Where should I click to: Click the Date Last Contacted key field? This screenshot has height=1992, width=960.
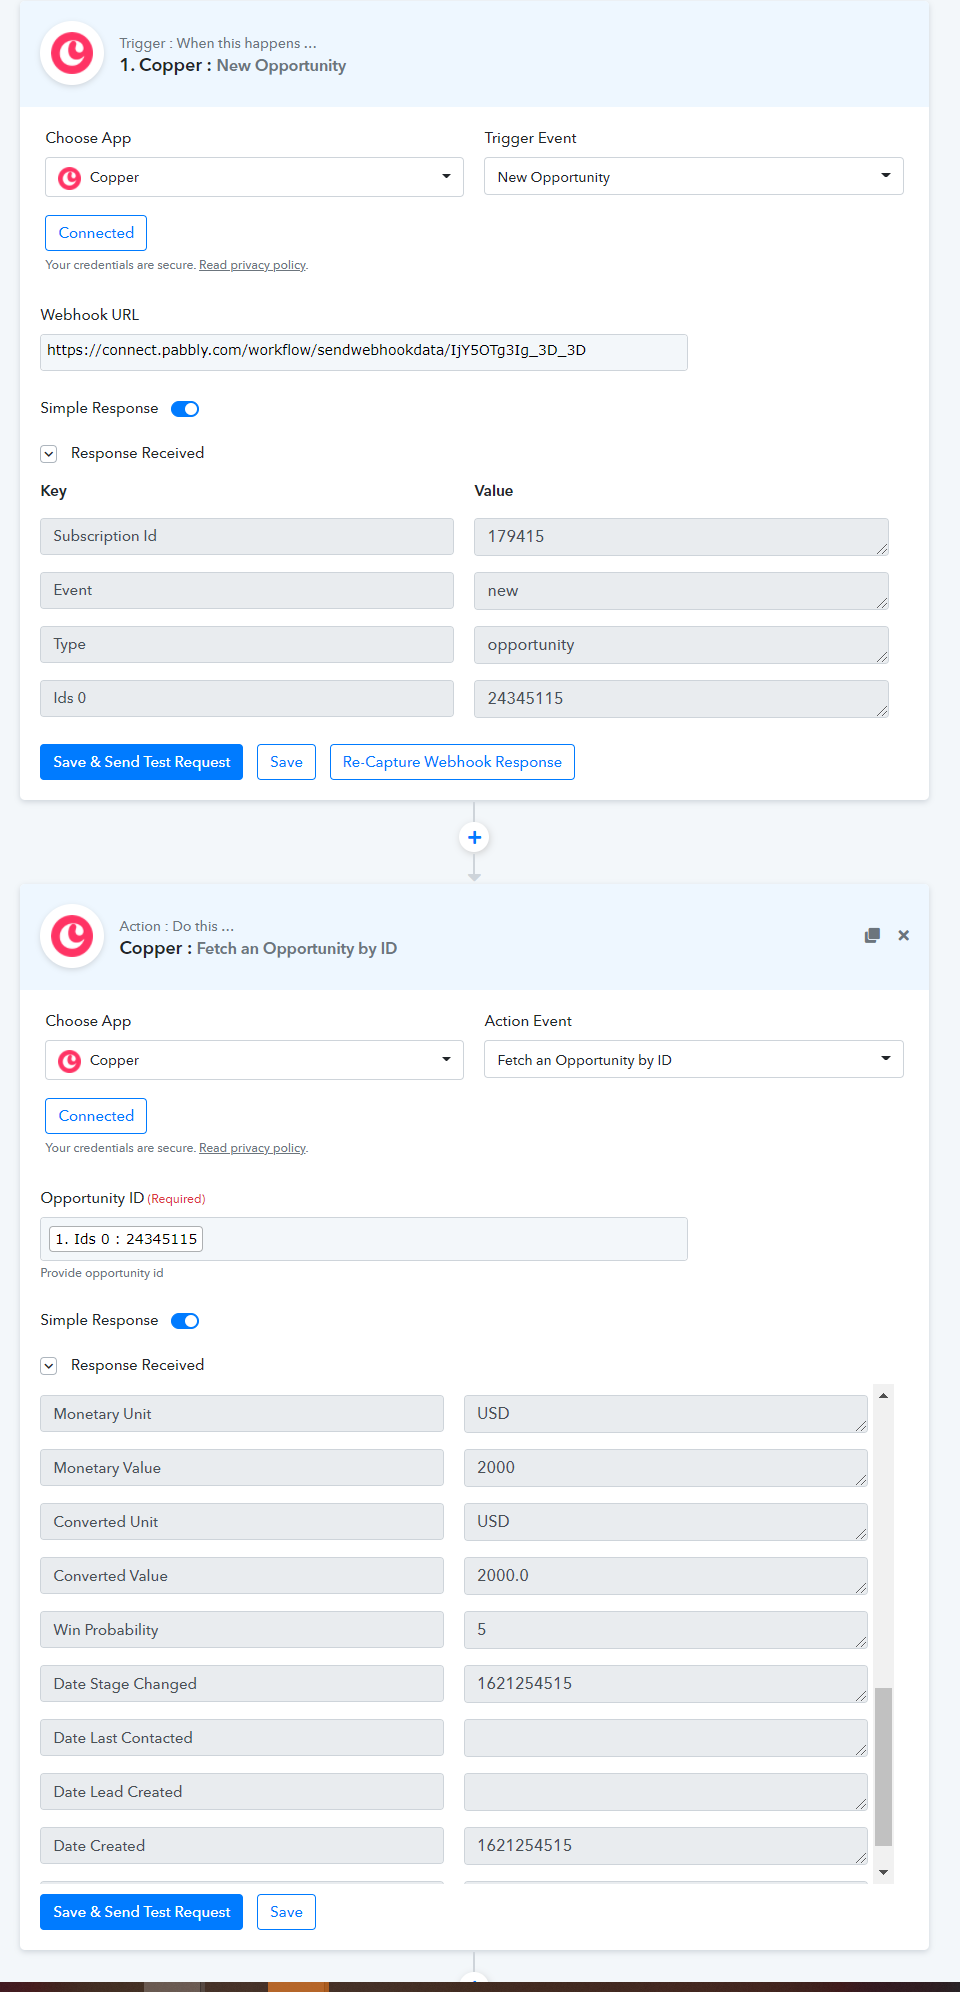242,1738
